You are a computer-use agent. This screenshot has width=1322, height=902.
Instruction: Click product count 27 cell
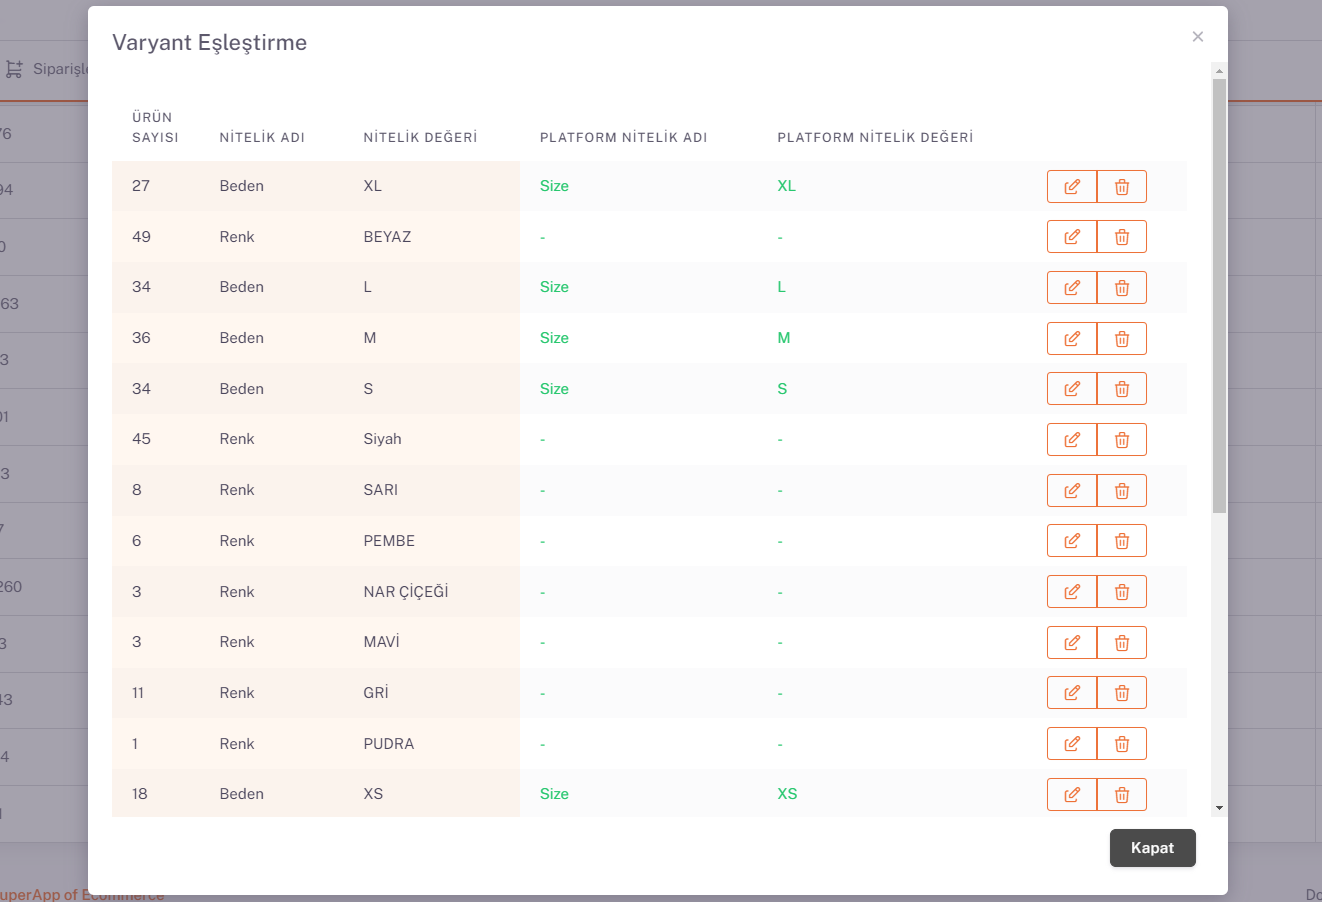click(141, 186)
